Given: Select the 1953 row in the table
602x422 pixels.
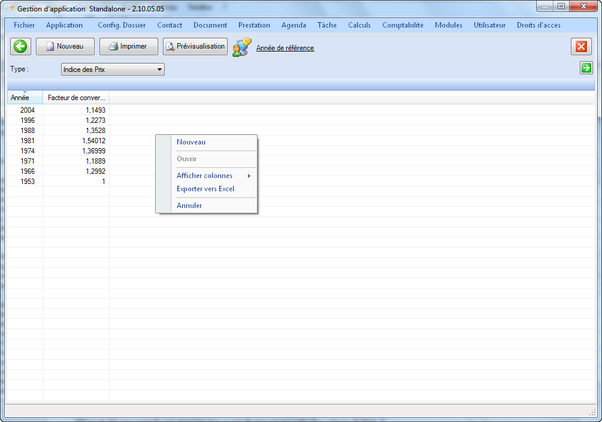Looking at the screenshot, I should [x=27, y=181].
